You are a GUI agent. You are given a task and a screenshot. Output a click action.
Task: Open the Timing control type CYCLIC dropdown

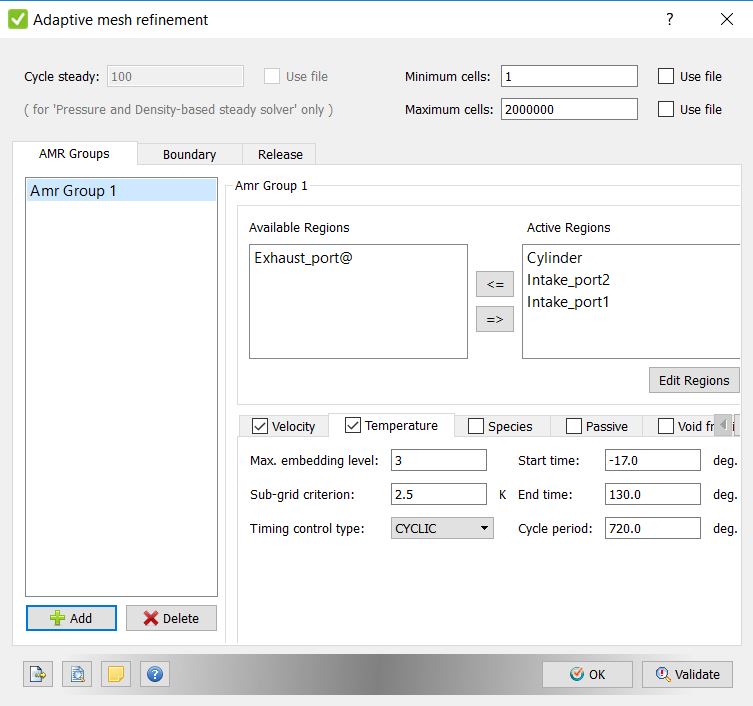pos(442,528)
